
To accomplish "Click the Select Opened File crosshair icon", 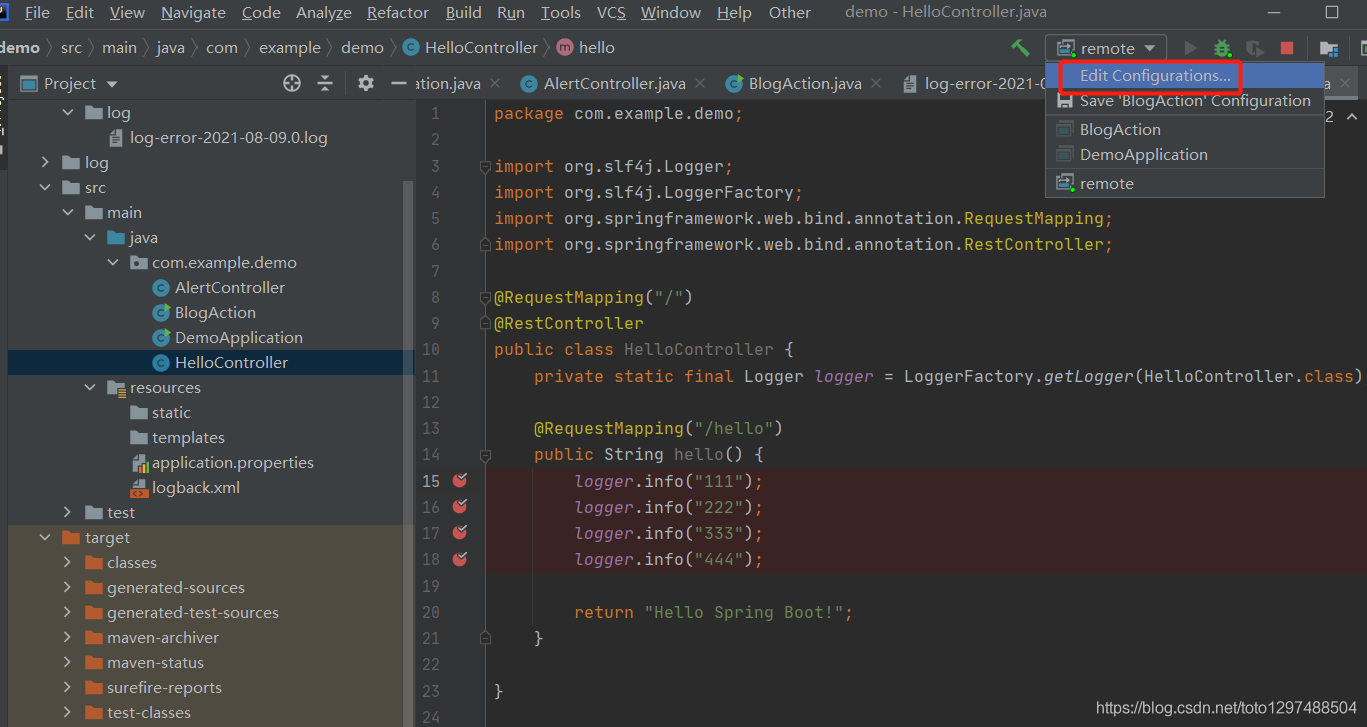I will click(292, 83).
